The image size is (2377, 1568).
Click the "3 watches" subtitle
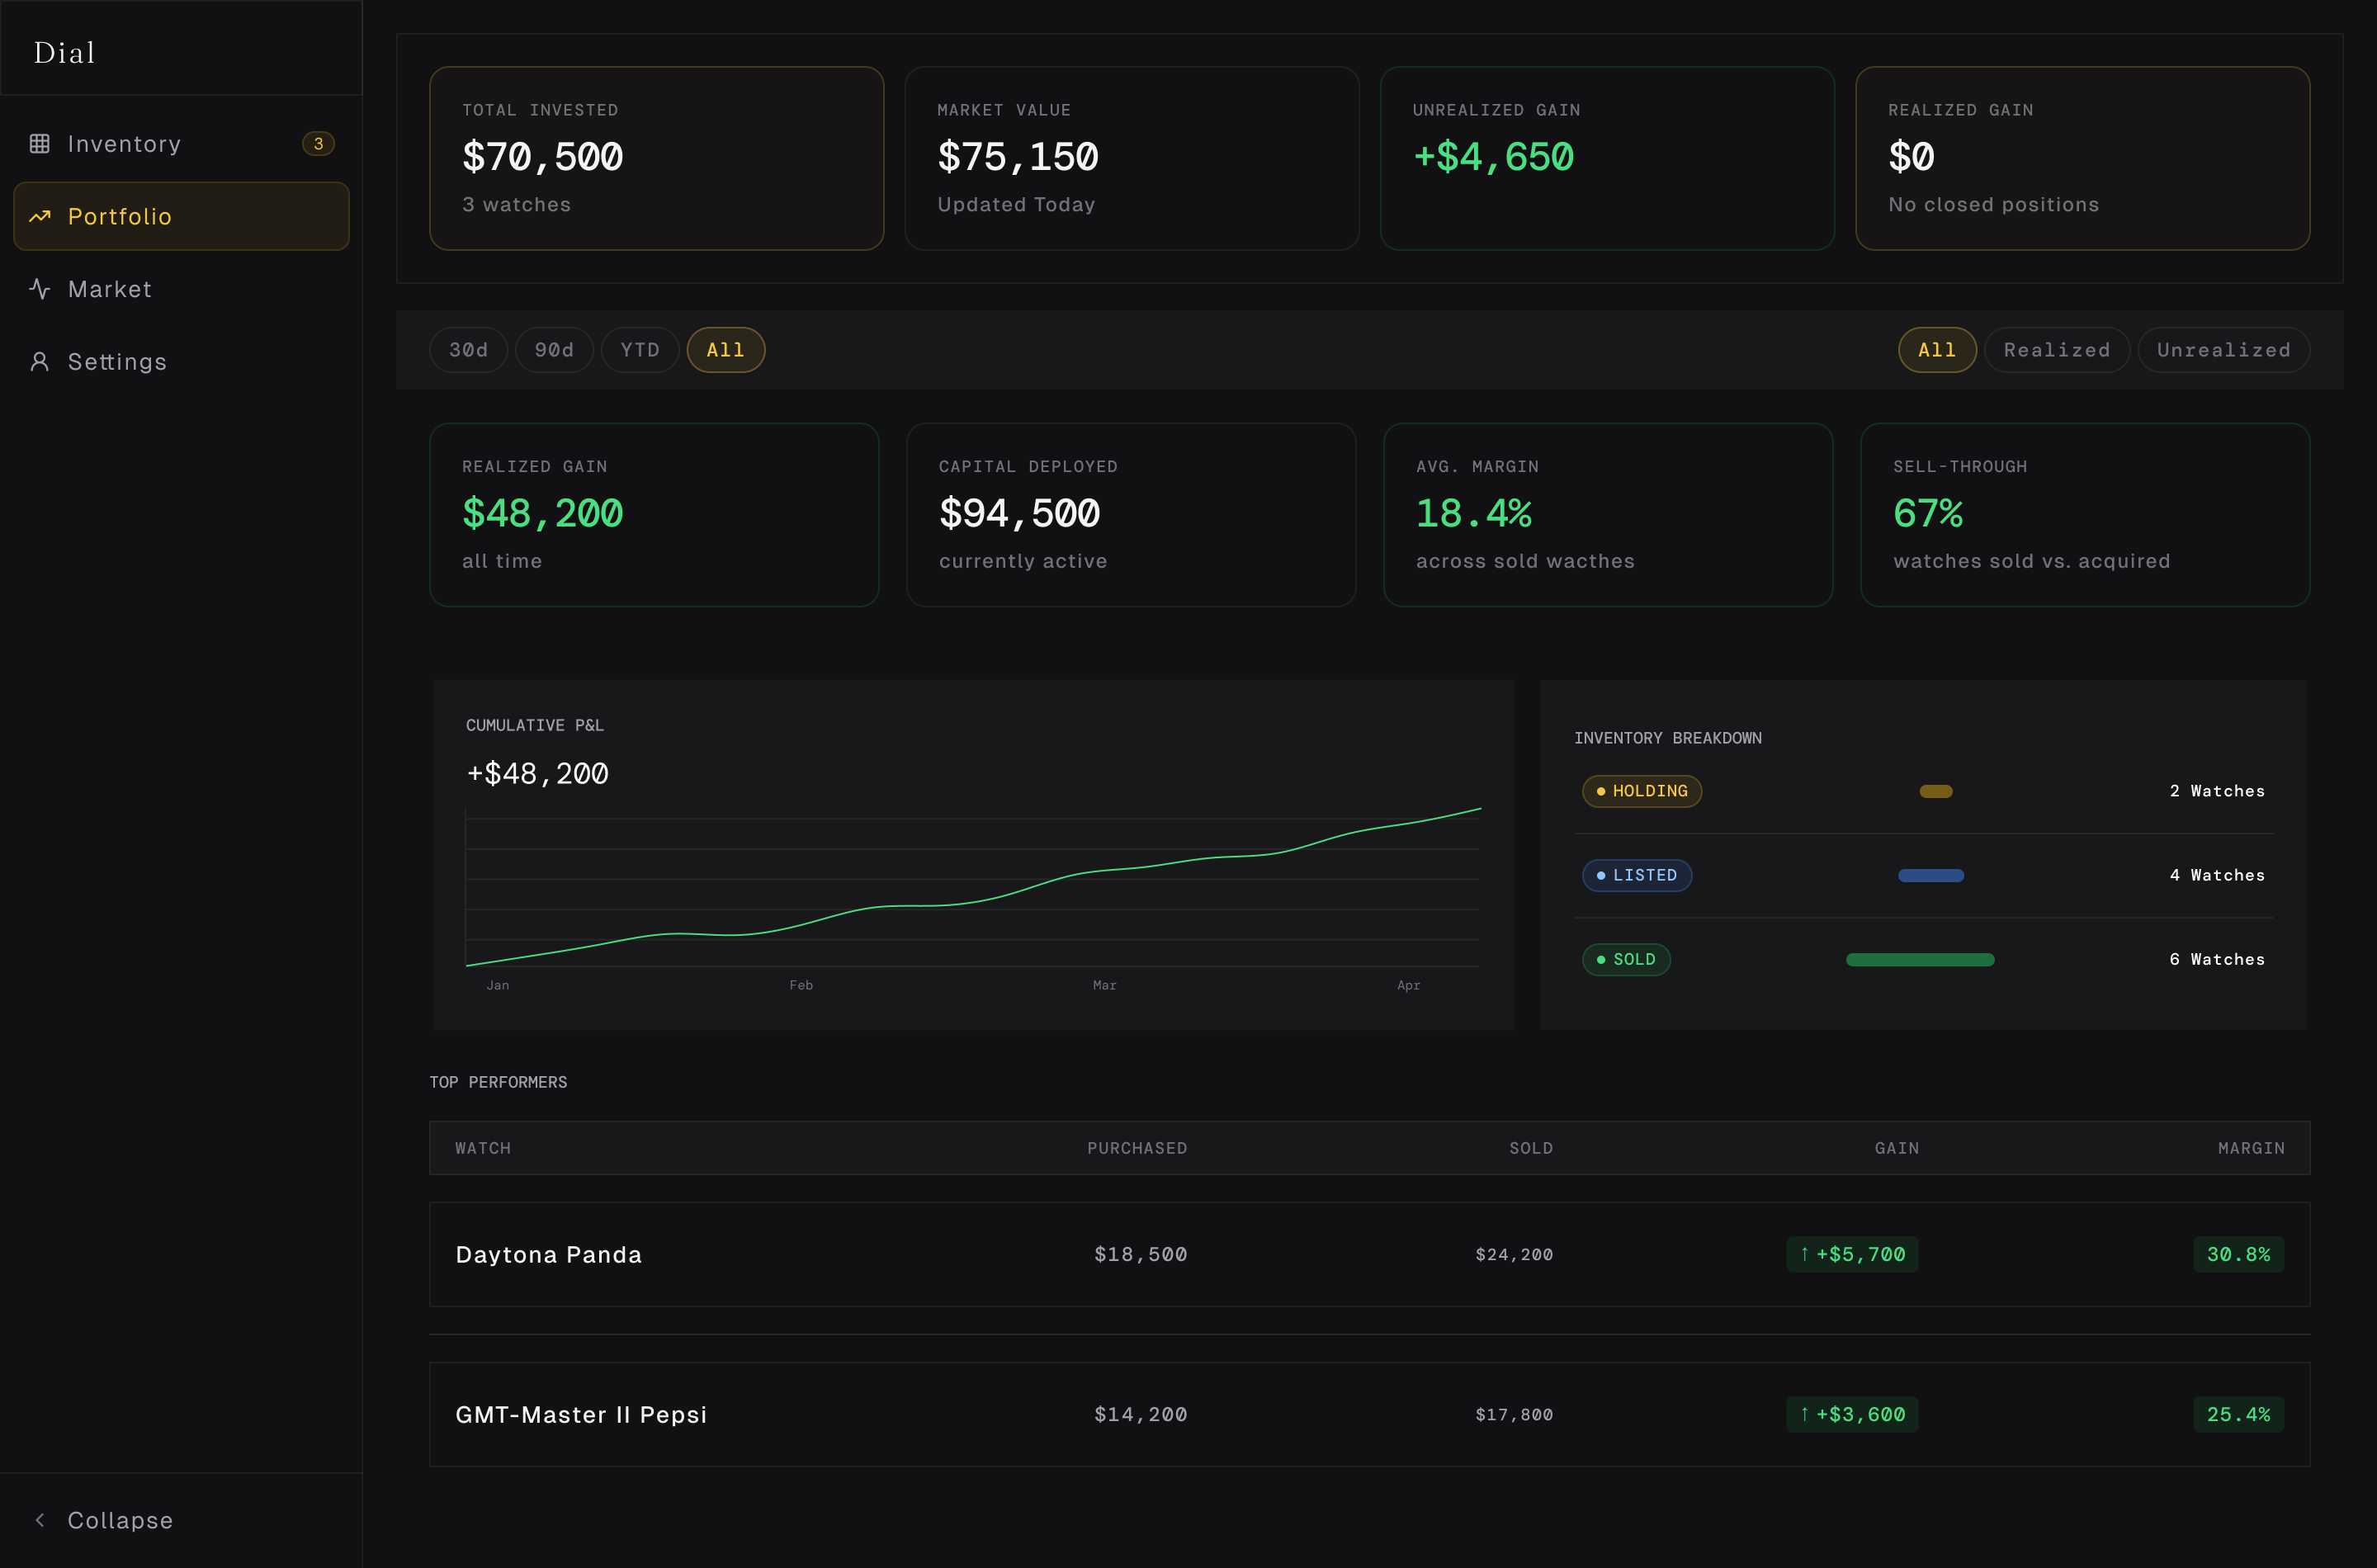click(516, 204)
